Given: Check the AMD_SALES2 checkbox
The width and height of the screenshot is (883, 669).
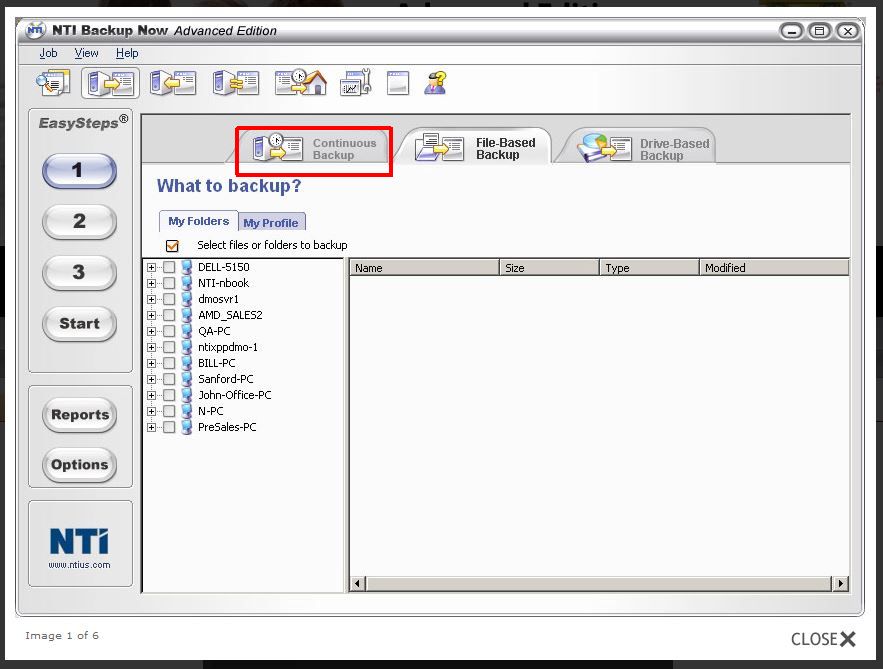Looking at the screenshot, I should [169, 315].
